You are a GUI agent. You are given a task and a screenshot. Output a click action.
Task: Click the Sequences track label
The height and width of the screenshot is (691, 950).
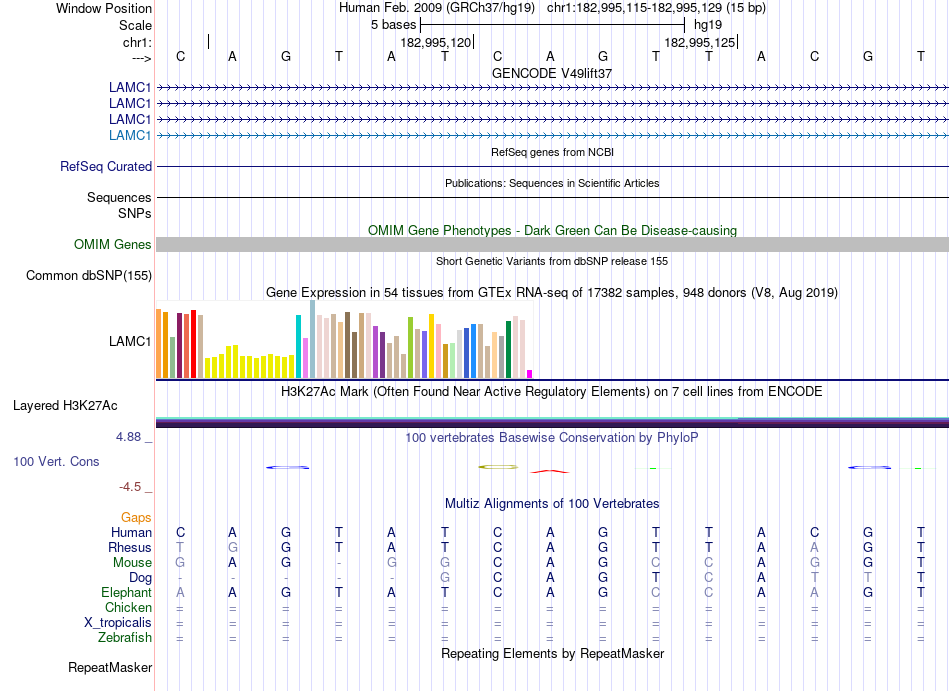pos(119,197)
